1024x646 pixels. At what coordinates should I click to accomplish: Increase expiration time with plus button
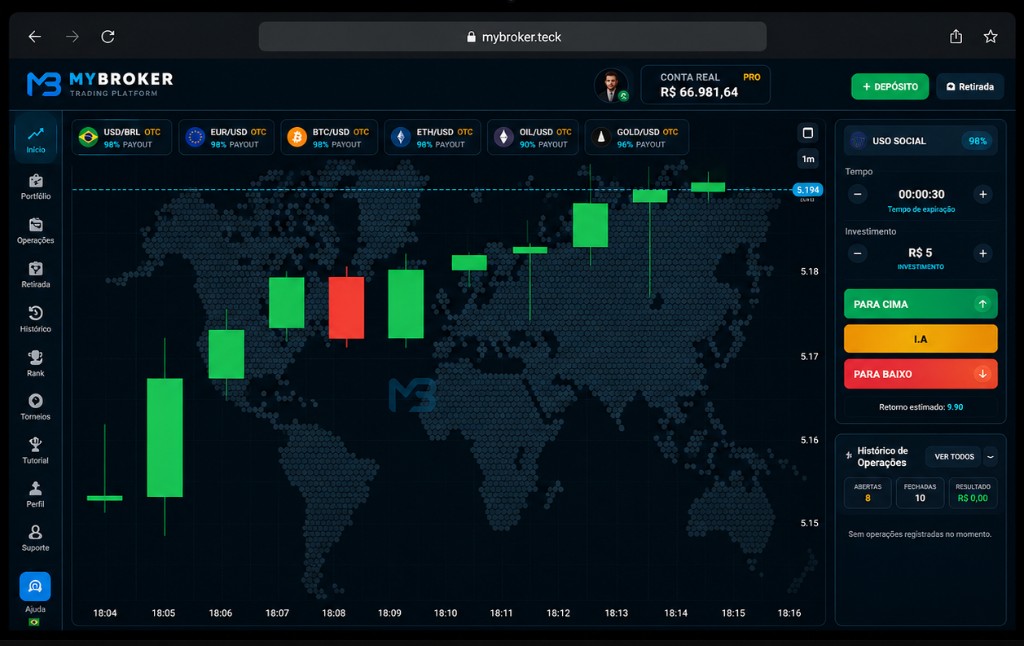pyautogui.click(x=982, y=194)
